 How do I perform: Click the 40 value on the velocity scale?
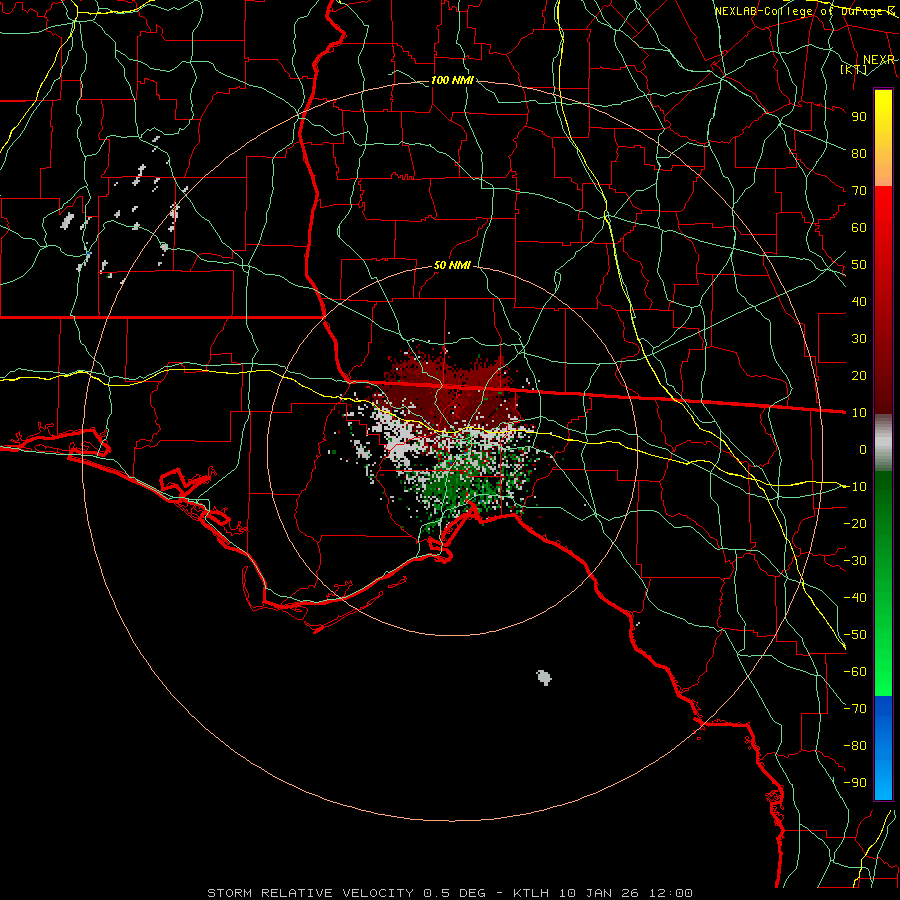coord(859,301)
